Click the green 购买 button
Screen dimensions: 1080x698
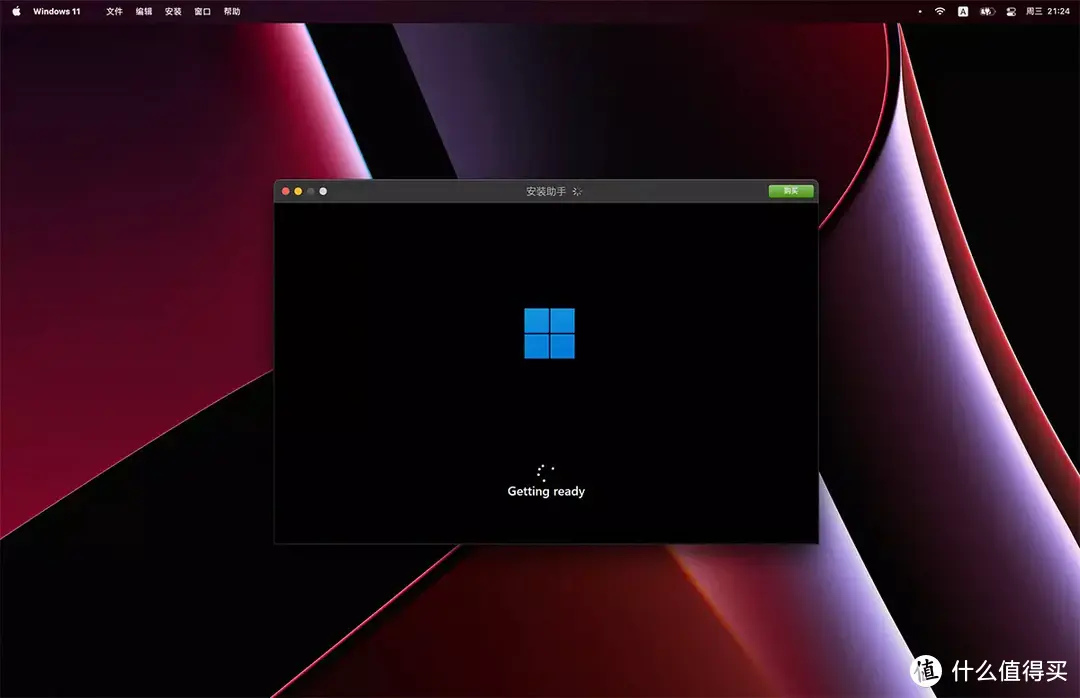coord(791,191)
